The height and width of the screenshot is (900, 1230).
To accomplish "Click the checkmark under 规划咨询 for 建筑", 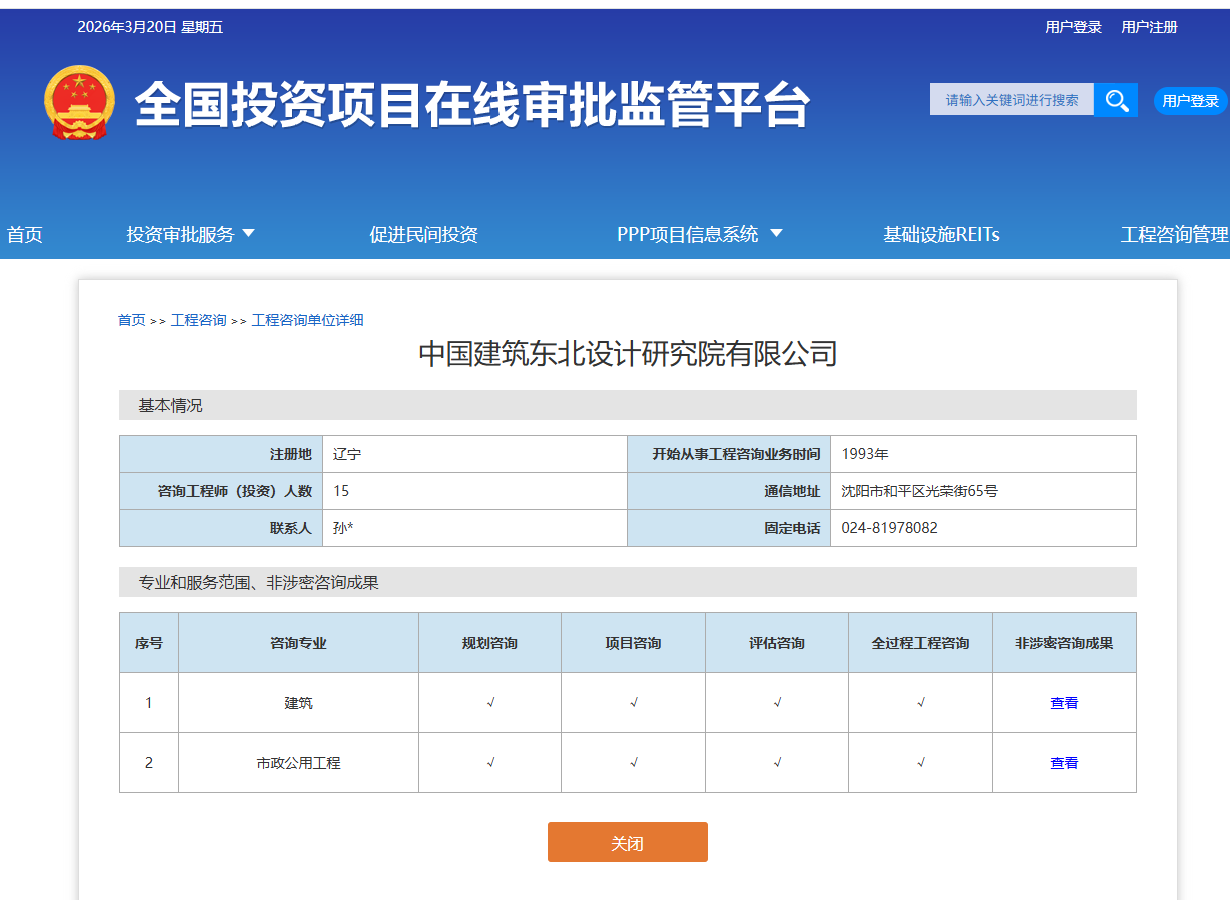I will (489, 703).
